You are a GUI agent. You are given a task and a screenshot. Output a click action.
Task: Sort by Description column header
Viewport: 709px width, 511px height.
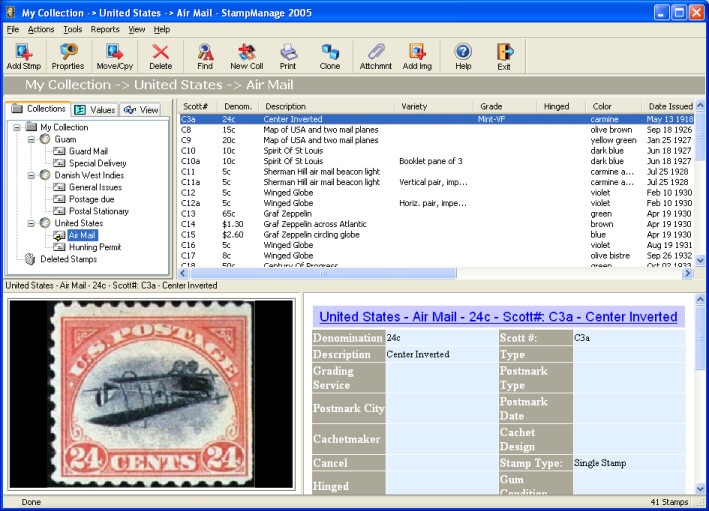(x=326, y=106)
